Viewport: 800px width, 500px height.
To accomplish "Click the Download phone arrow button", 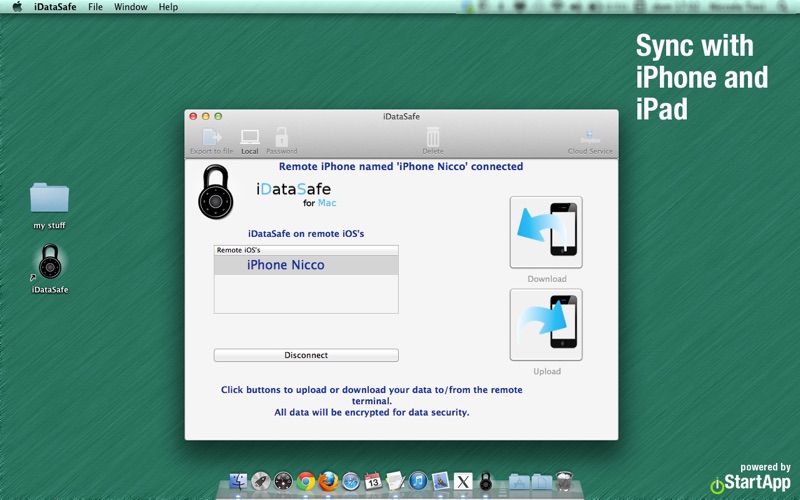I will click(x=546, y=232).
